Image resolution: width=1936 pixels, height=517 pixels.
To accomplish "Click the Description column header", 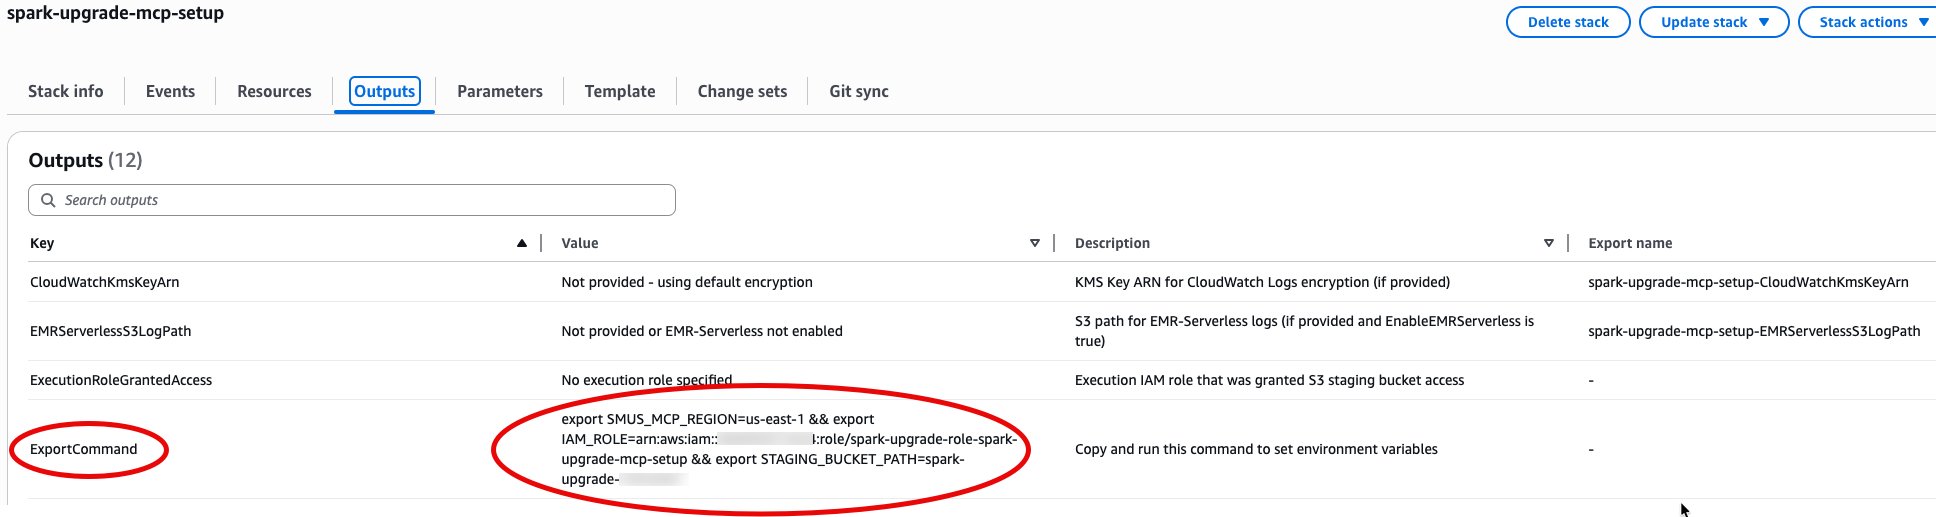I will [x=1112, y=243].
